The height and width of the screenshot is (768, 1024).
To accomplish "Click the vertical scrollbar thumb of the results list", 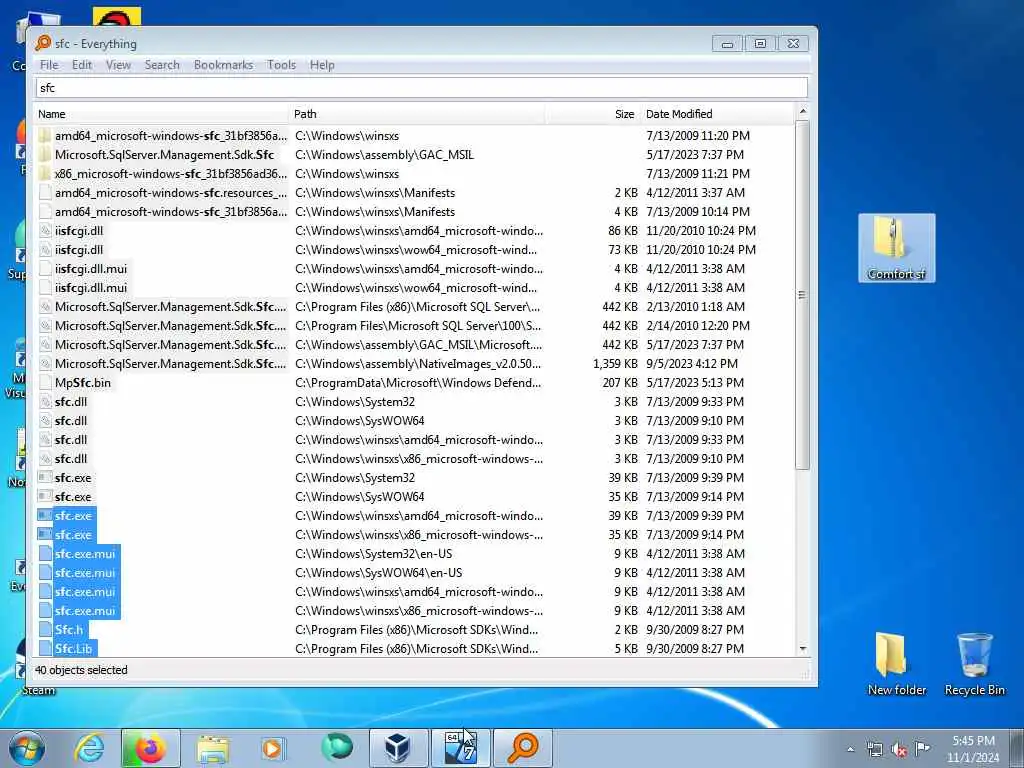I will (803, 295).
